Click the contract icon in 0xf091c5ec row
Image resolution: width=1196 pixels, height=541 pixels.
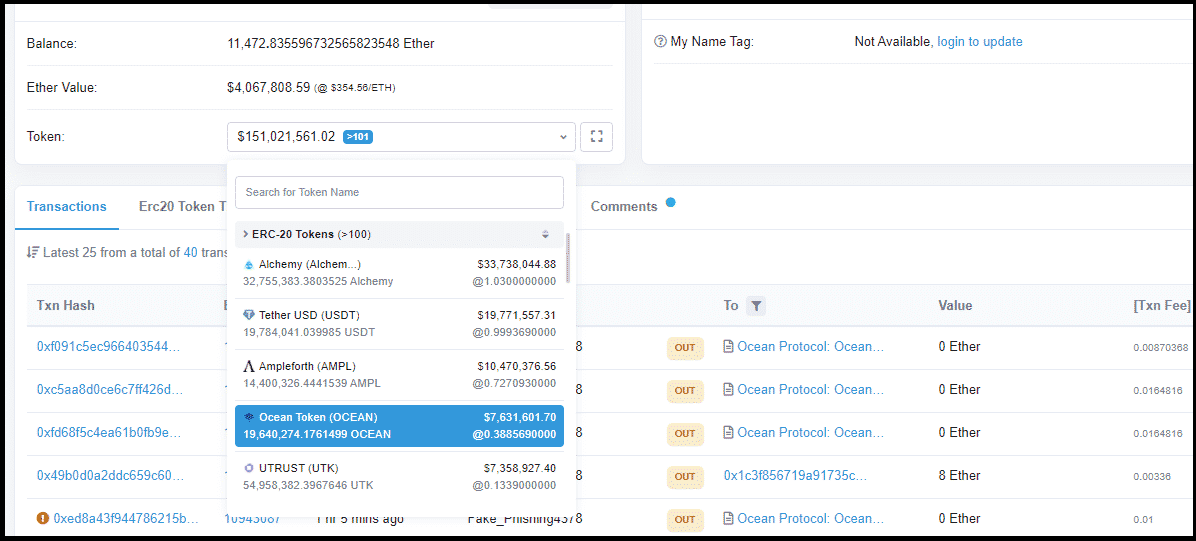click(x=728, y=346)
